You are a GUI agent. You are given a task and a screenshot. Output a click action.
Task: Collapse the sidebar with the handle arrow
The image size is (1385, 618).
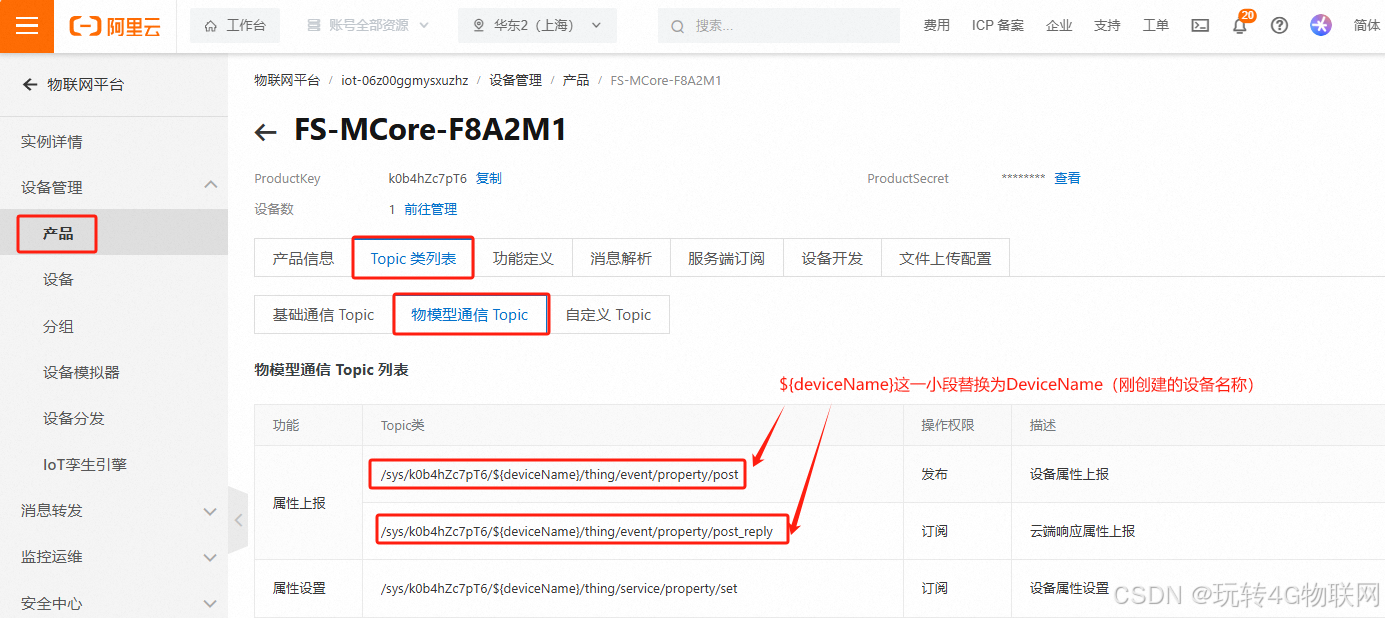[238, 520]
